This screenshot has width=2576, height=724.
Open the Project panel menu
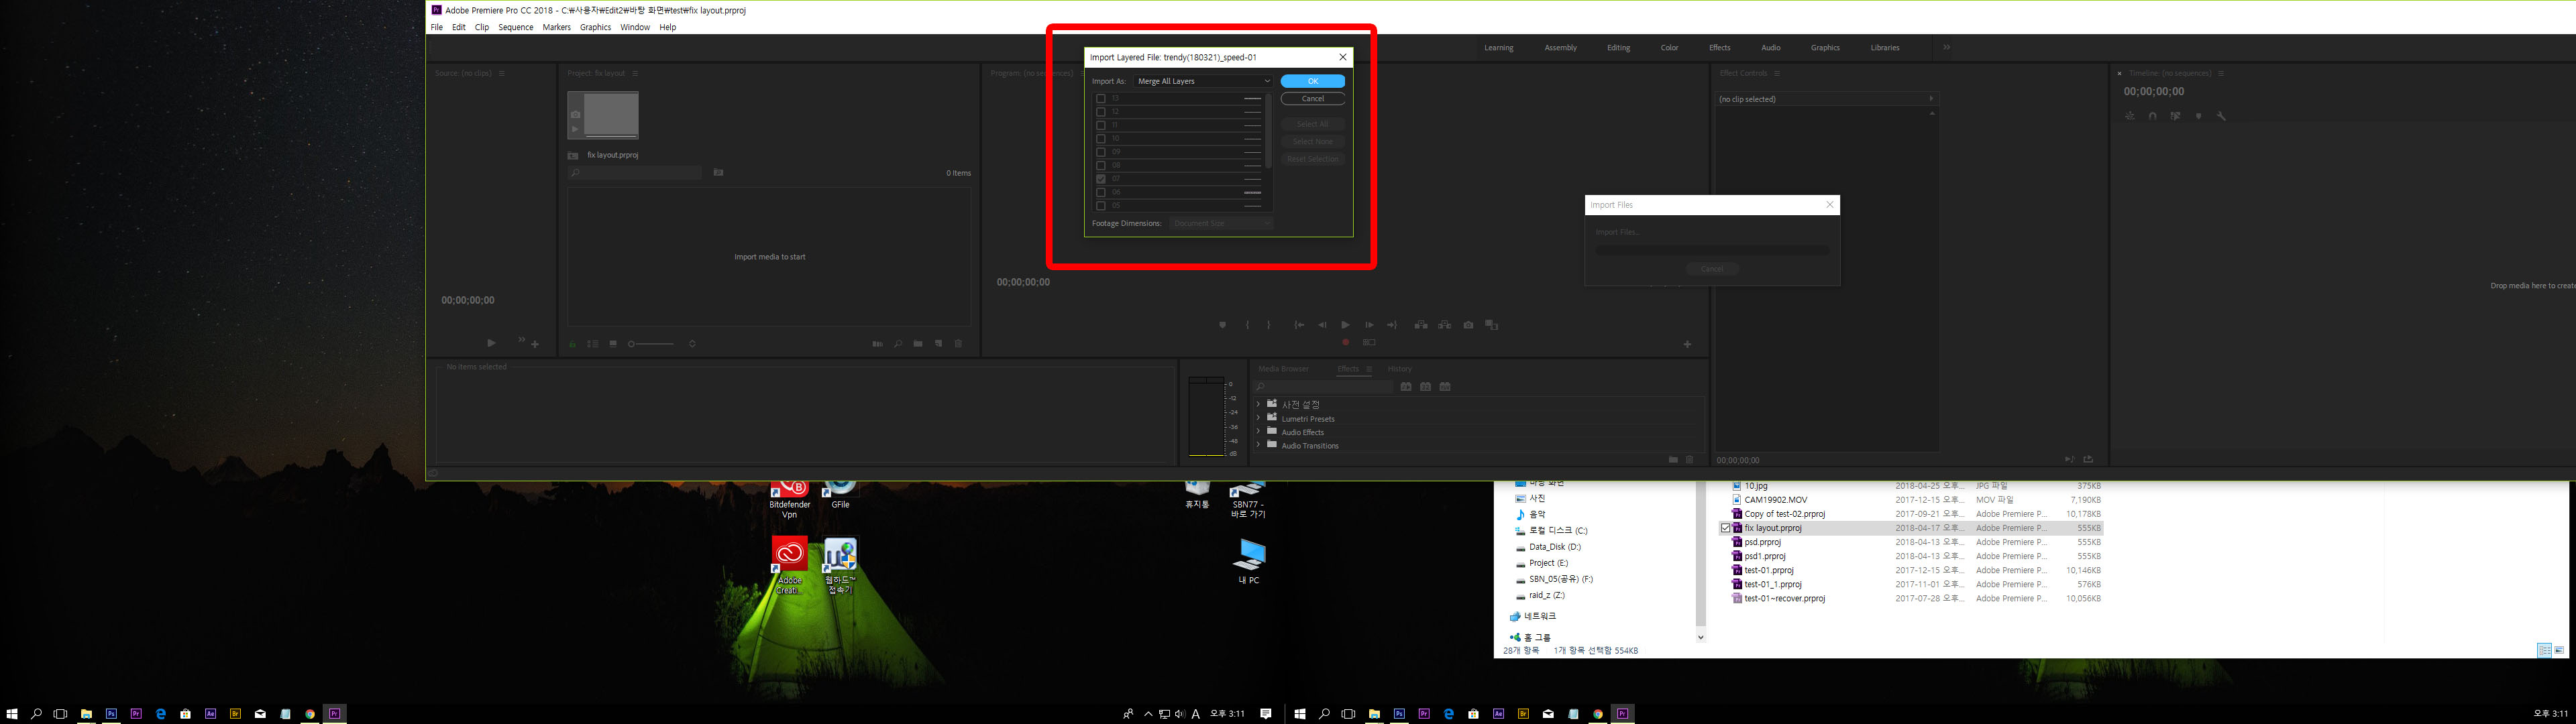pos(635,73)
